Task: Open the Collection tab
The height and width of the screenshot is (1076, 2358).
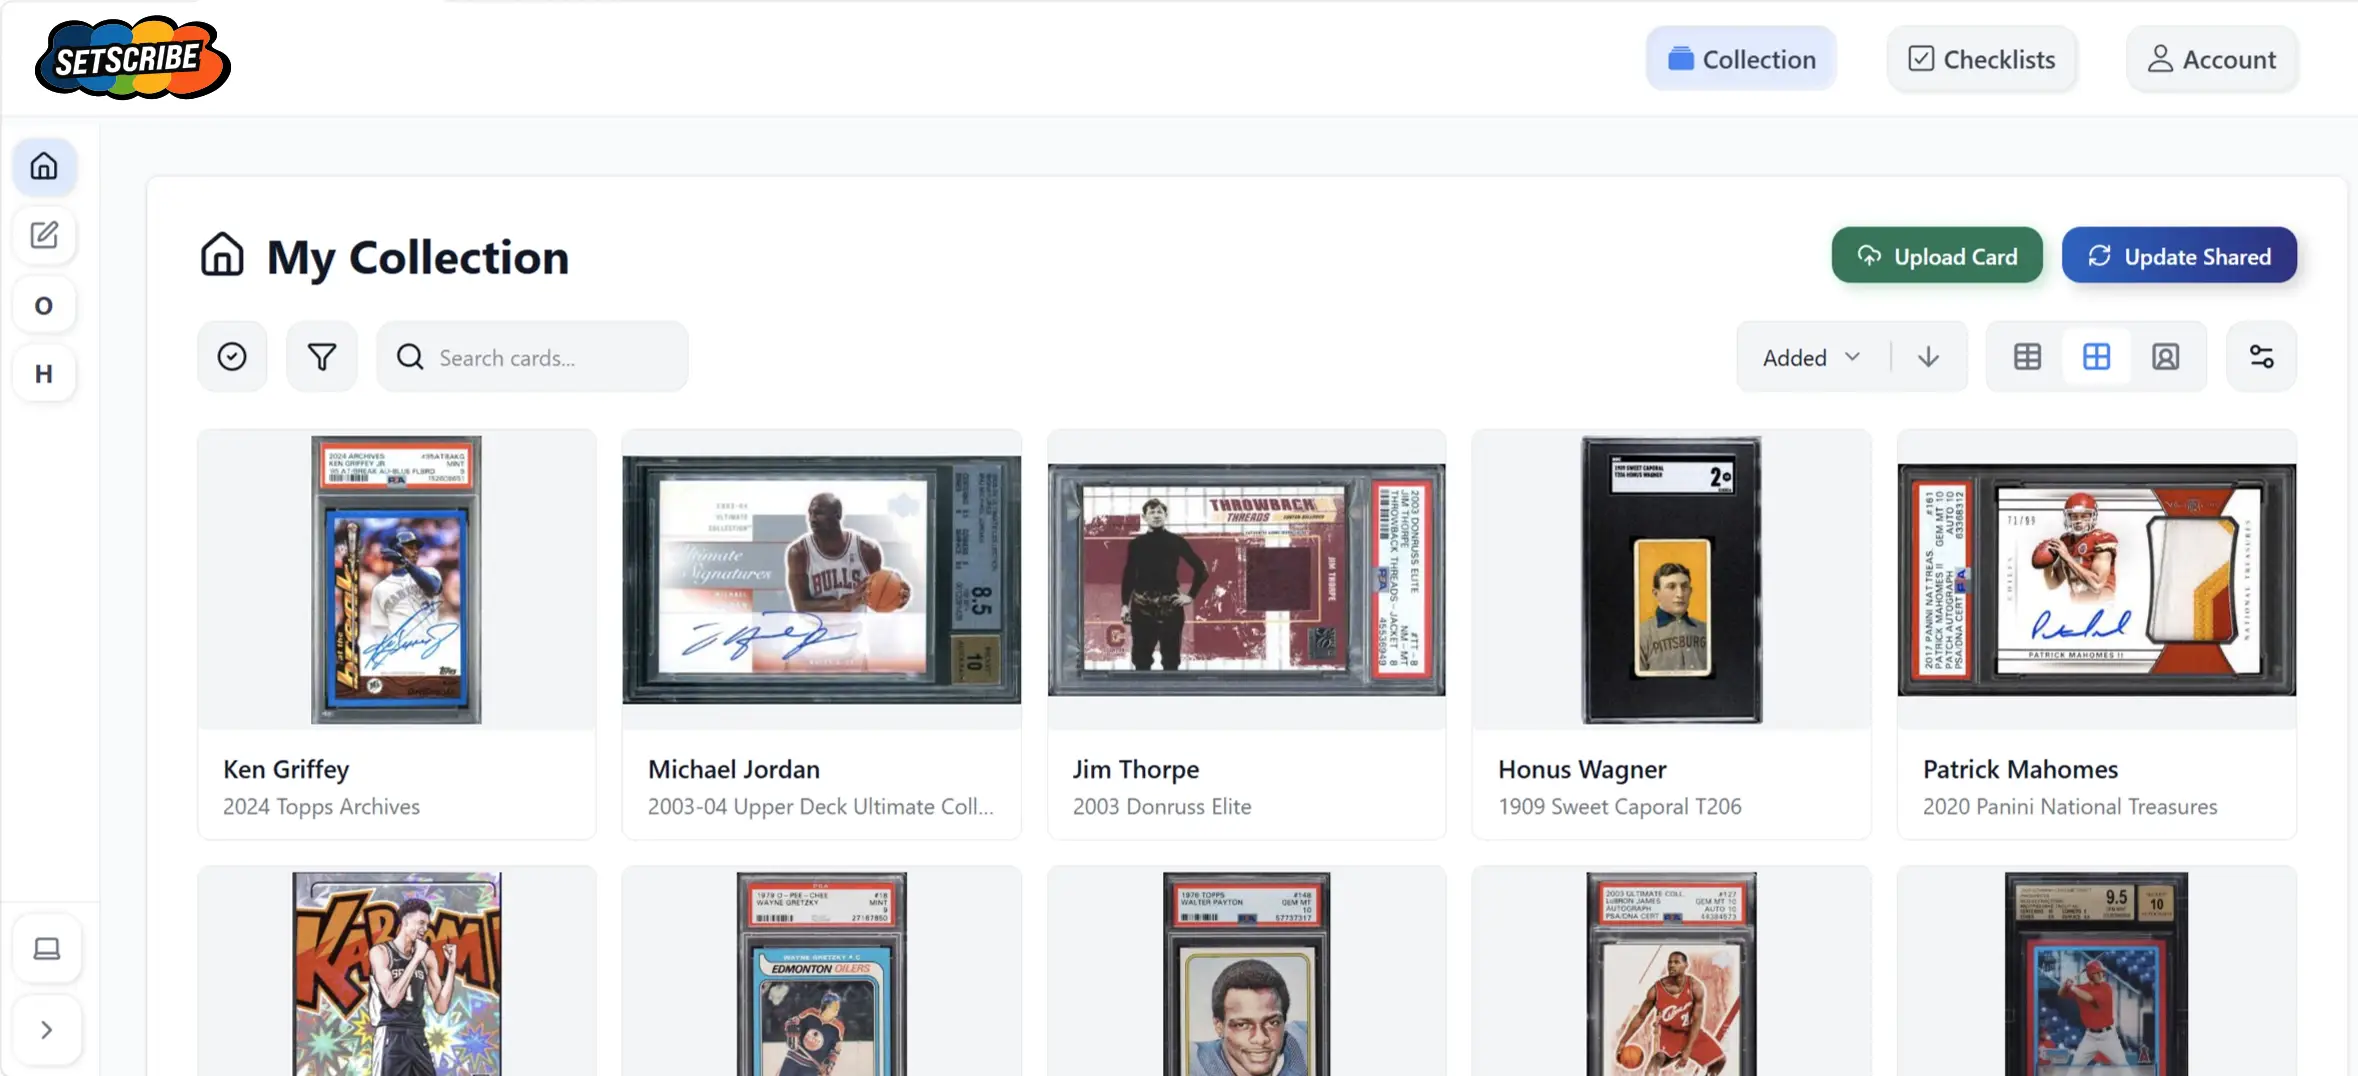Action: pos(1741,59)
